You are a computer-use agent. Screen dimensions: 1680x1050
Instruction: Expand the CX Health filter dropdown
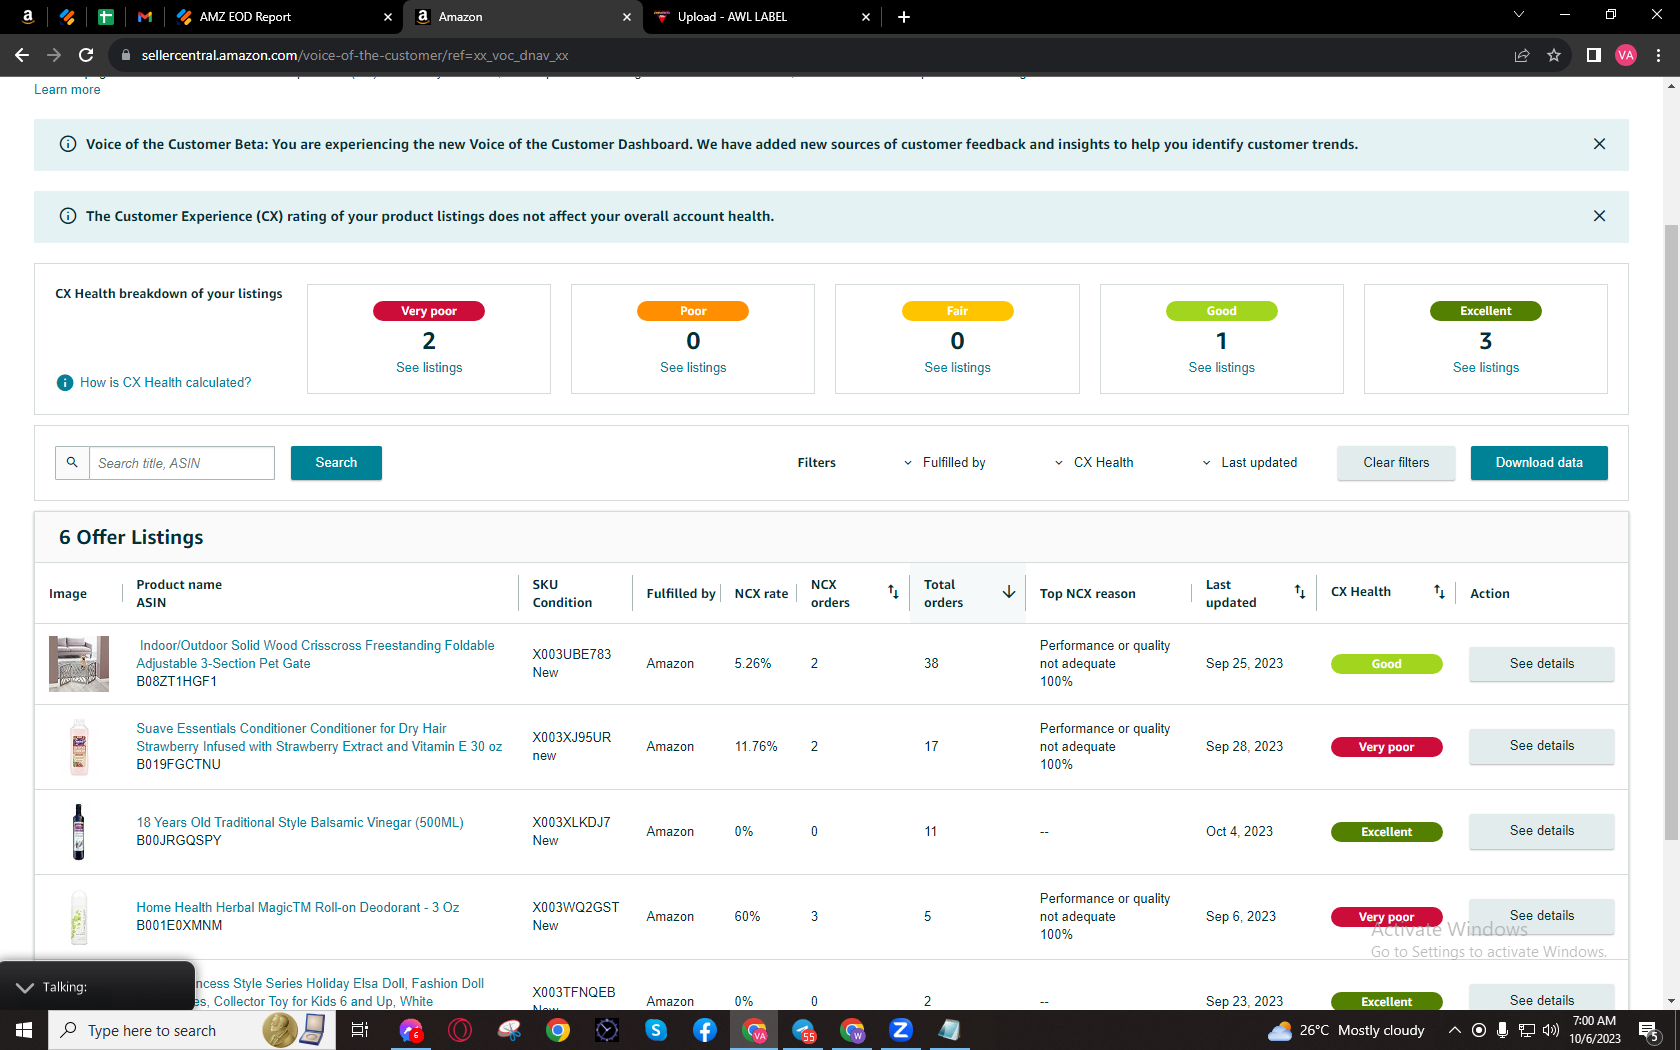1094,463
